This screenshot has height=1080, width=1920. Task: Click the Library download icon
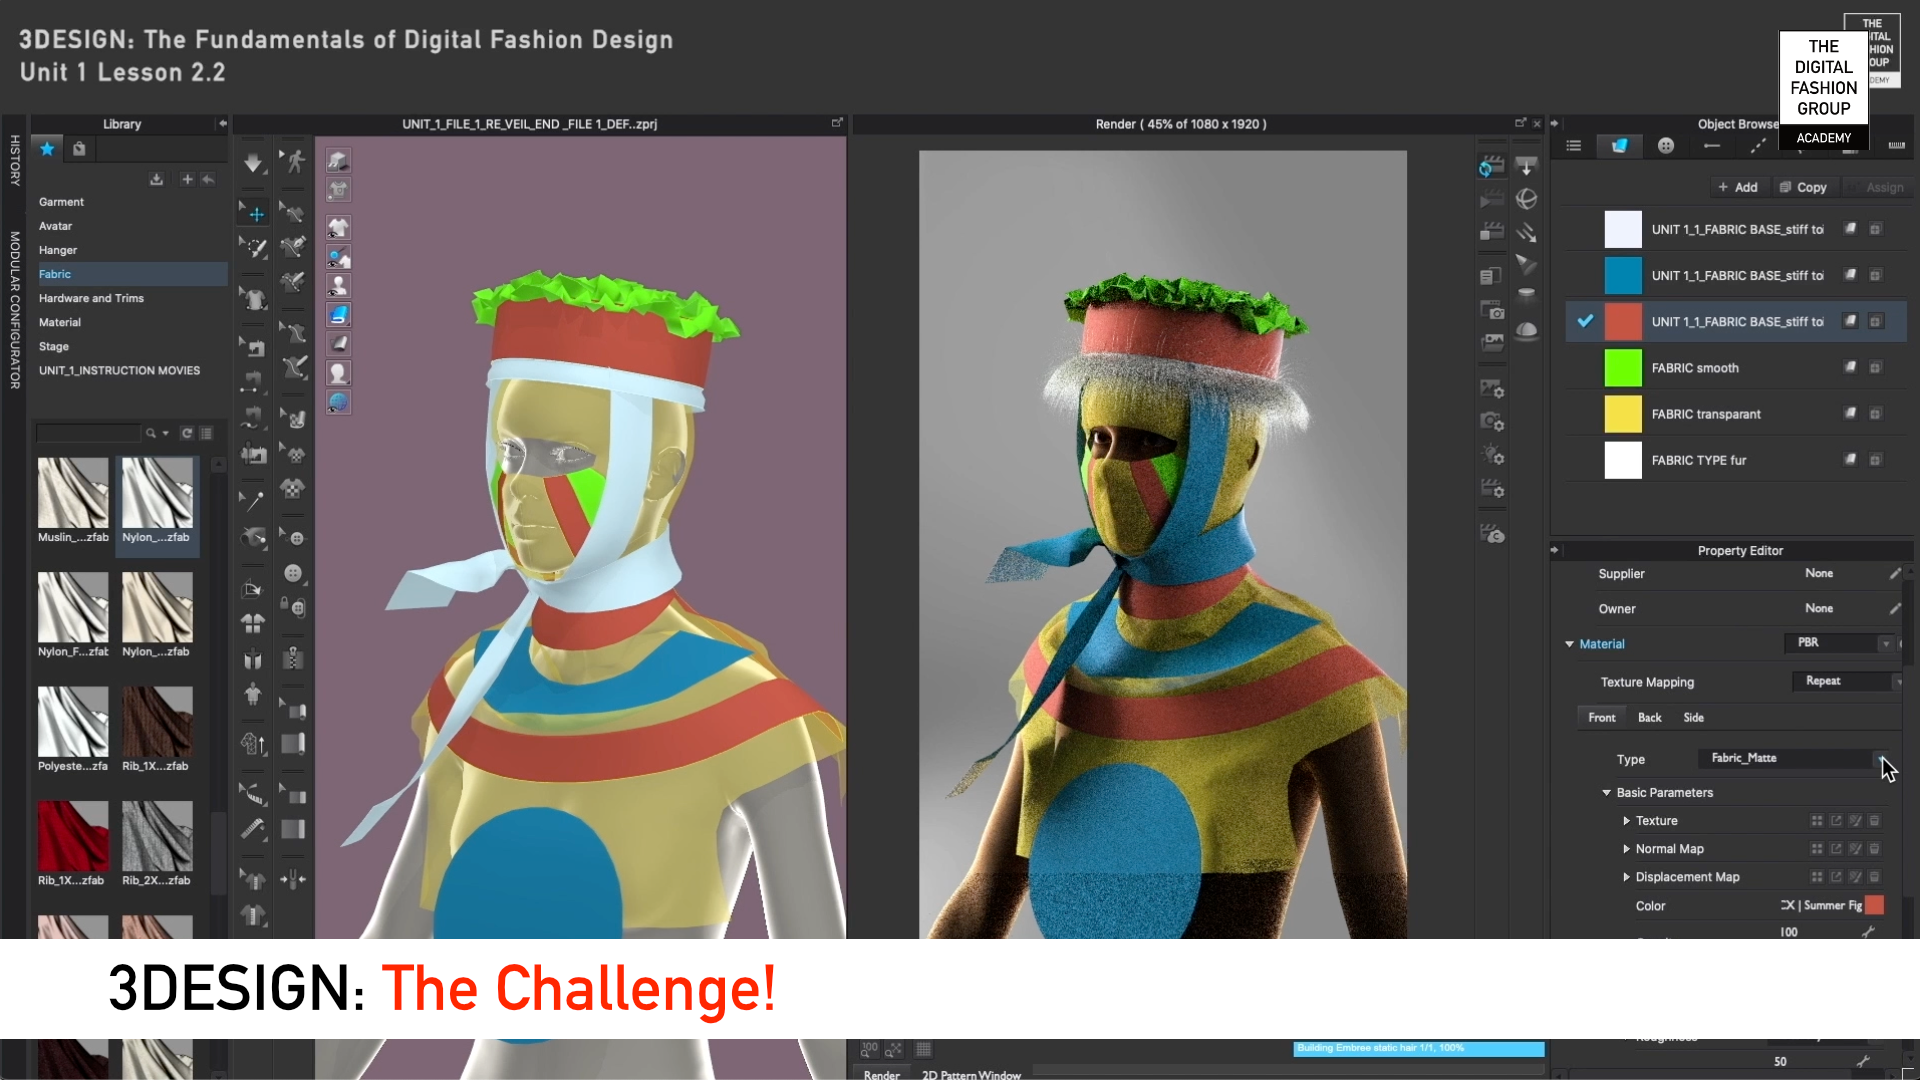(x=156, y=179)
